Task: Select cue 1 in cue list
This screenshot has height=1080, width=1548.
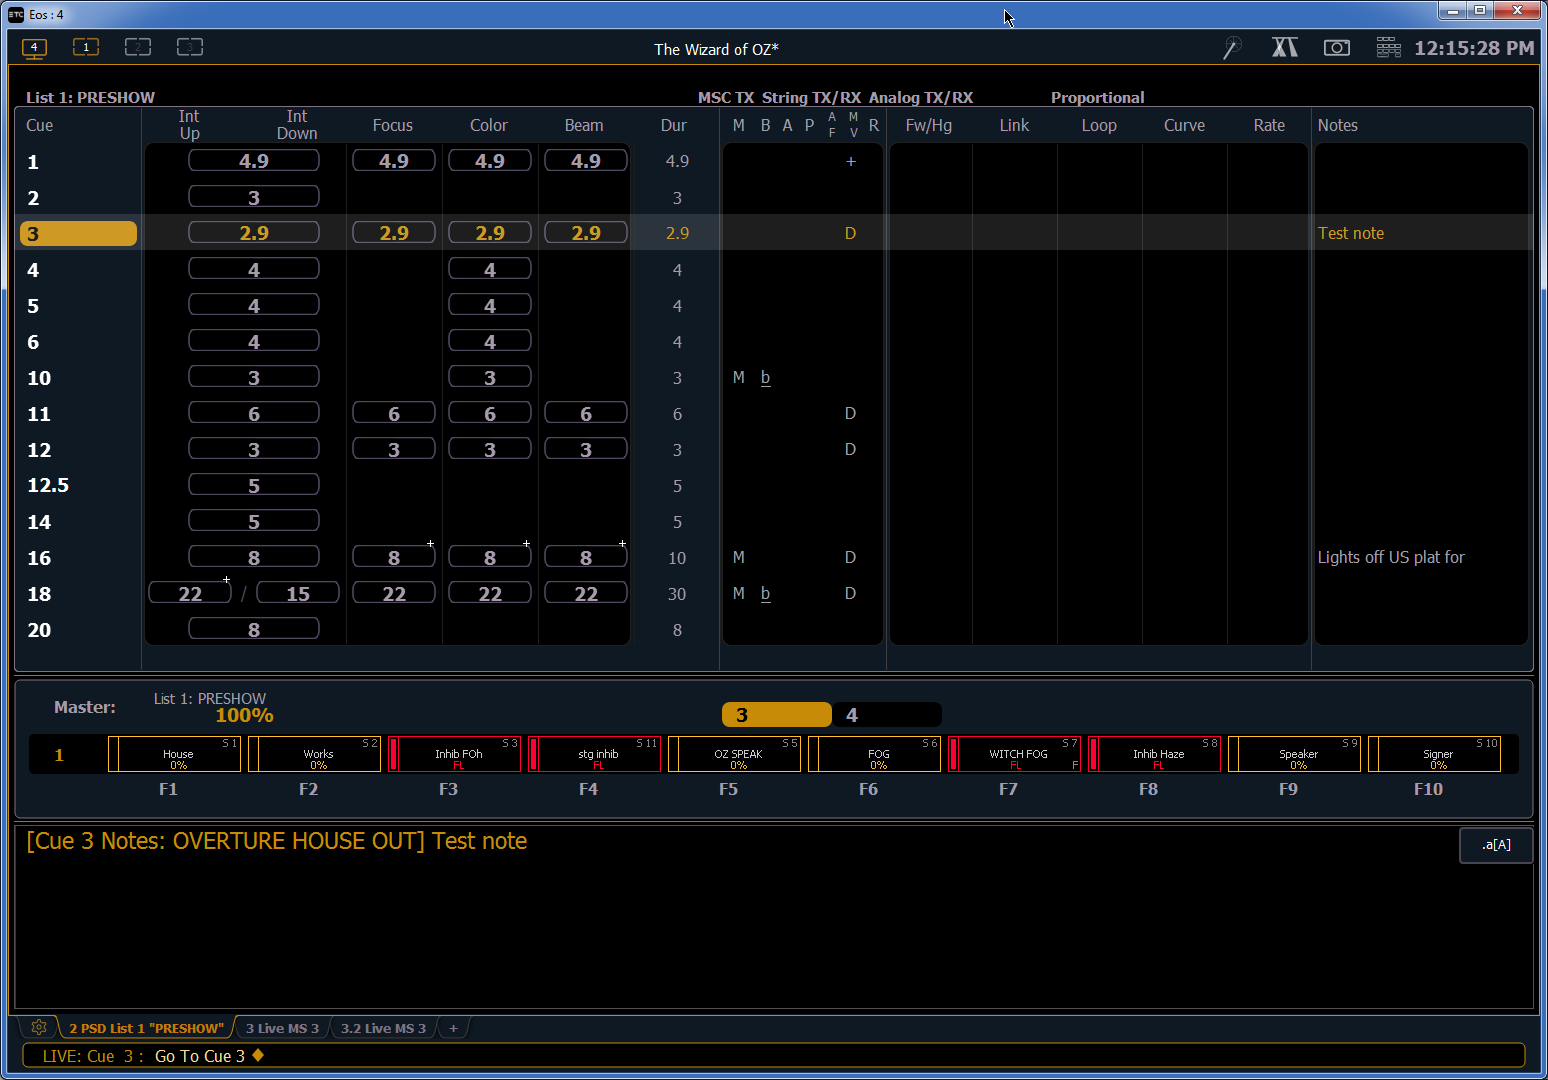Action: tap(33, 162)
